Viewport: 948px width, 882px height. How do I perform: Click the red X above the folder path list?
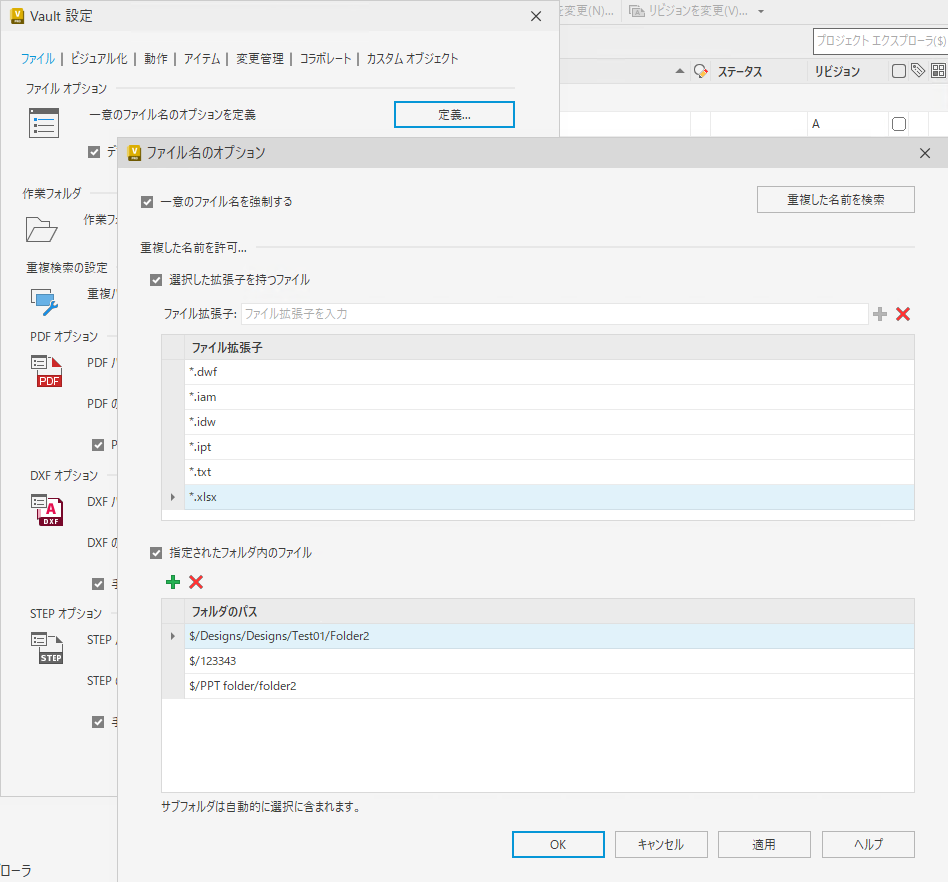pos(196,582)
